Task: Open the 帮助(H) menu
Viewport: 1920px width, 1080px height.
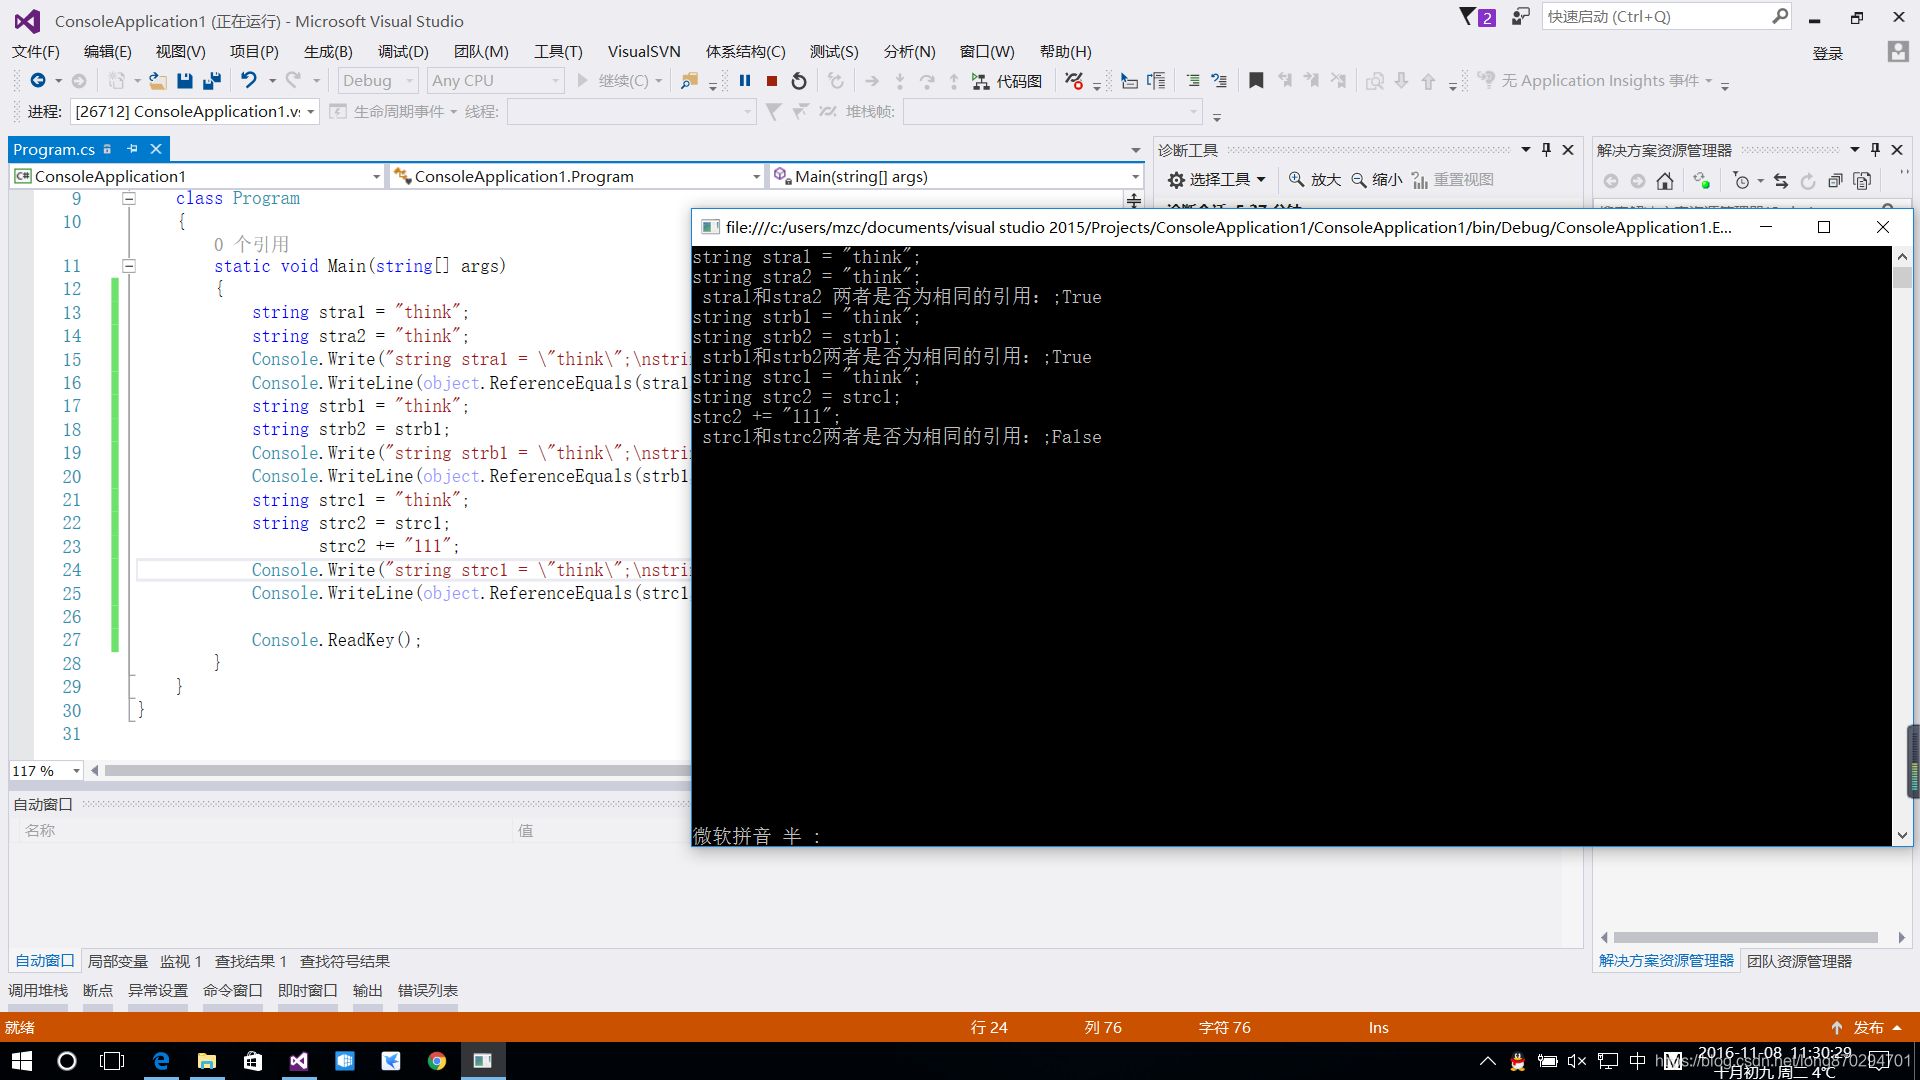Action: coord(1066,52)
